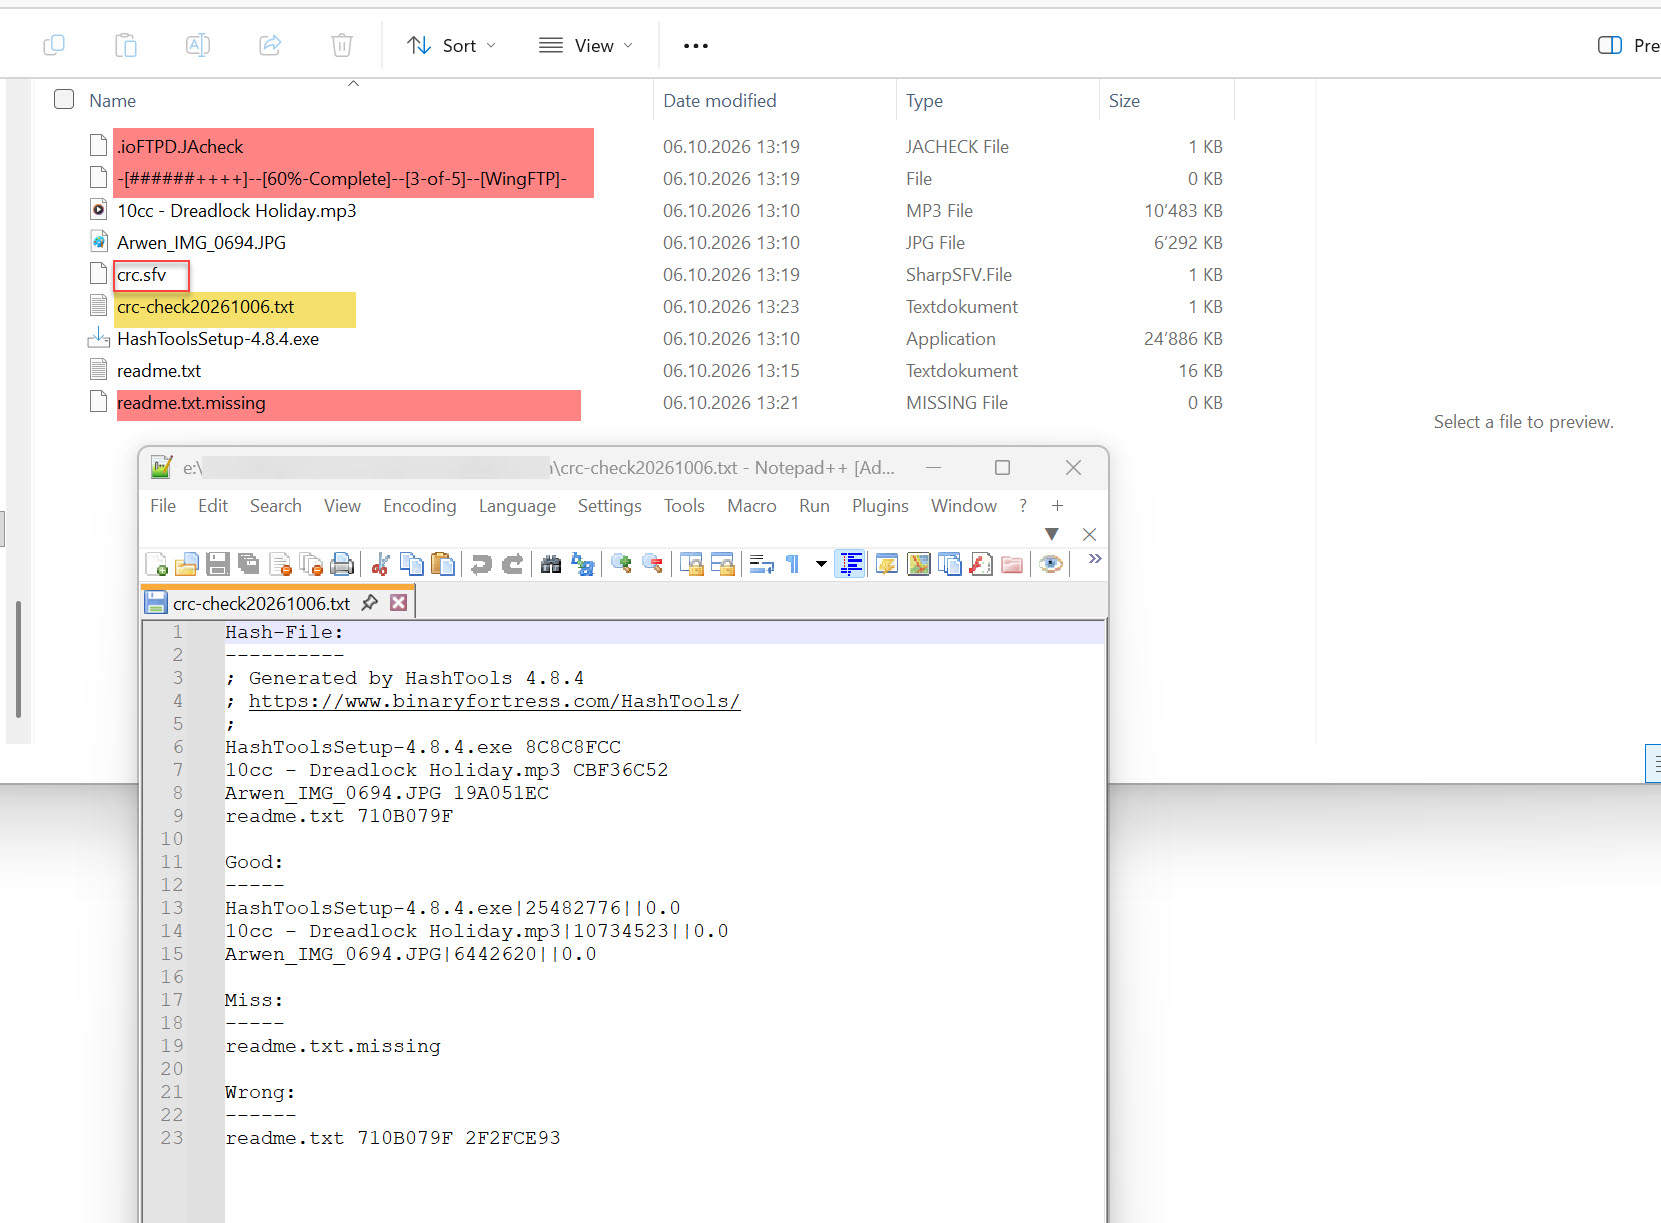Viewport: 1661px width, 1223px height.
Task: Select the crc.sfv file in Explorer
Action: tap(141, 275)
